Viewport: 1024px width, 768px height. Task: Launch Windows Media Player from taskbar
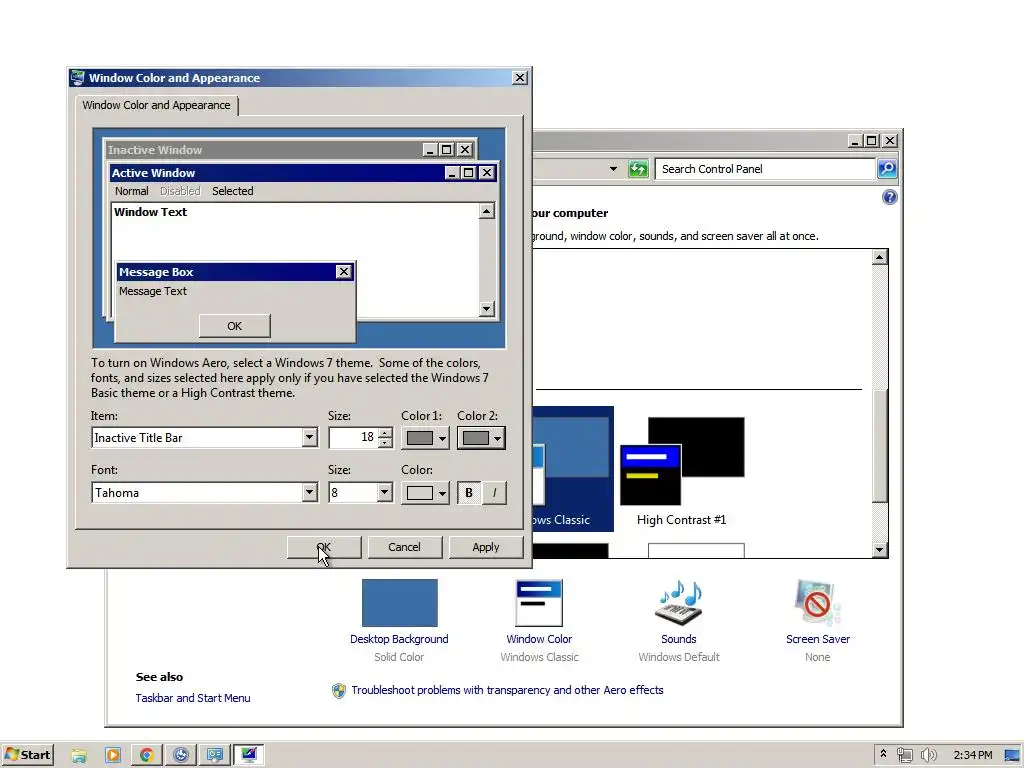[x=113, y=755]
